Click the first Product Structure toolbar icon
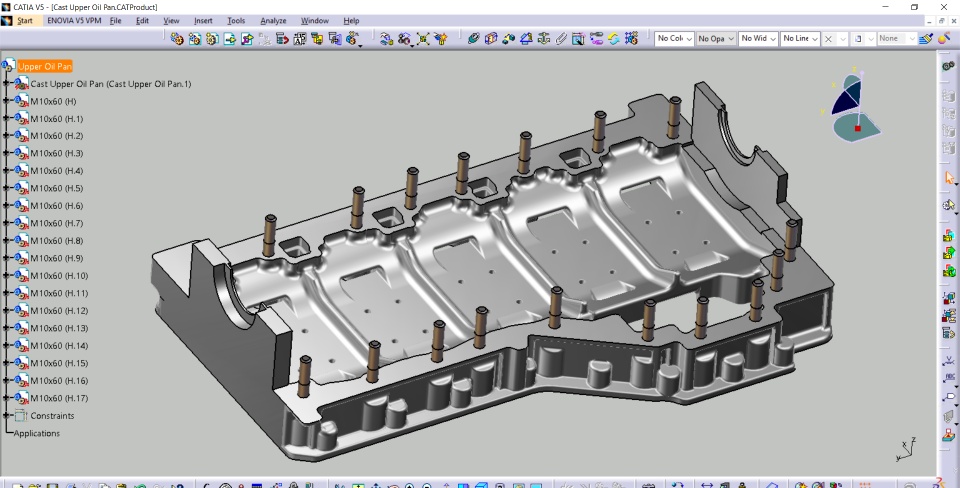Screen dimensions: 960x488 click(177, 39)
